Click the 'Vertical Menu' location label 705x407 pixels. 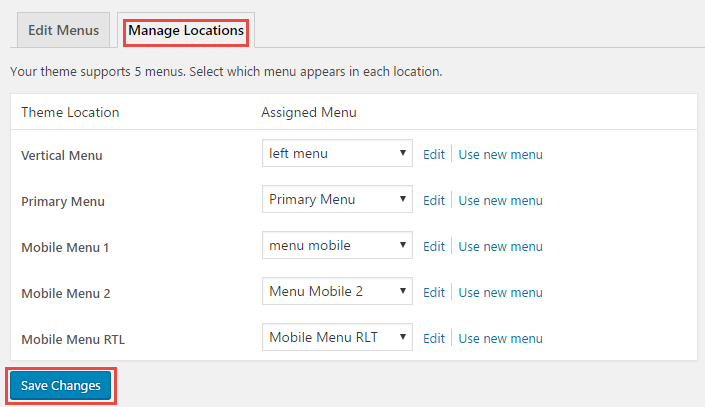[x=62, y=155]
